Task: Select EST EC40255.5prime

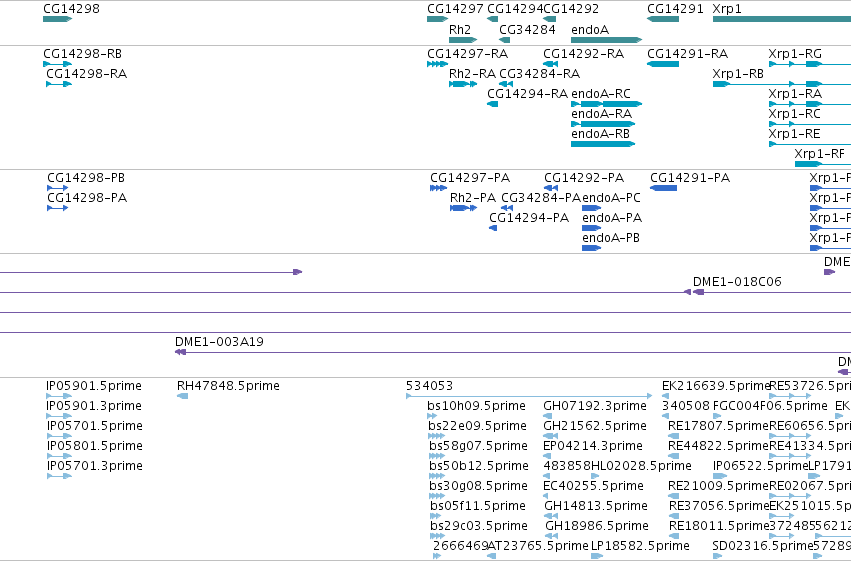Action: coord(547,496)
